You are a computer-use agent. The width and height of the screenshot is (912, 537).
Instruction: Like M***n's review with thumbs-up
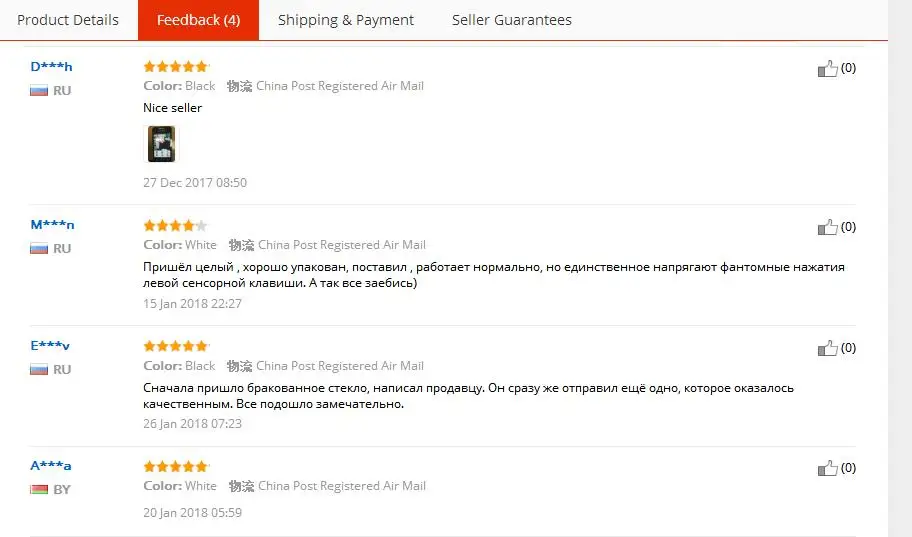(x=827, y=227)
